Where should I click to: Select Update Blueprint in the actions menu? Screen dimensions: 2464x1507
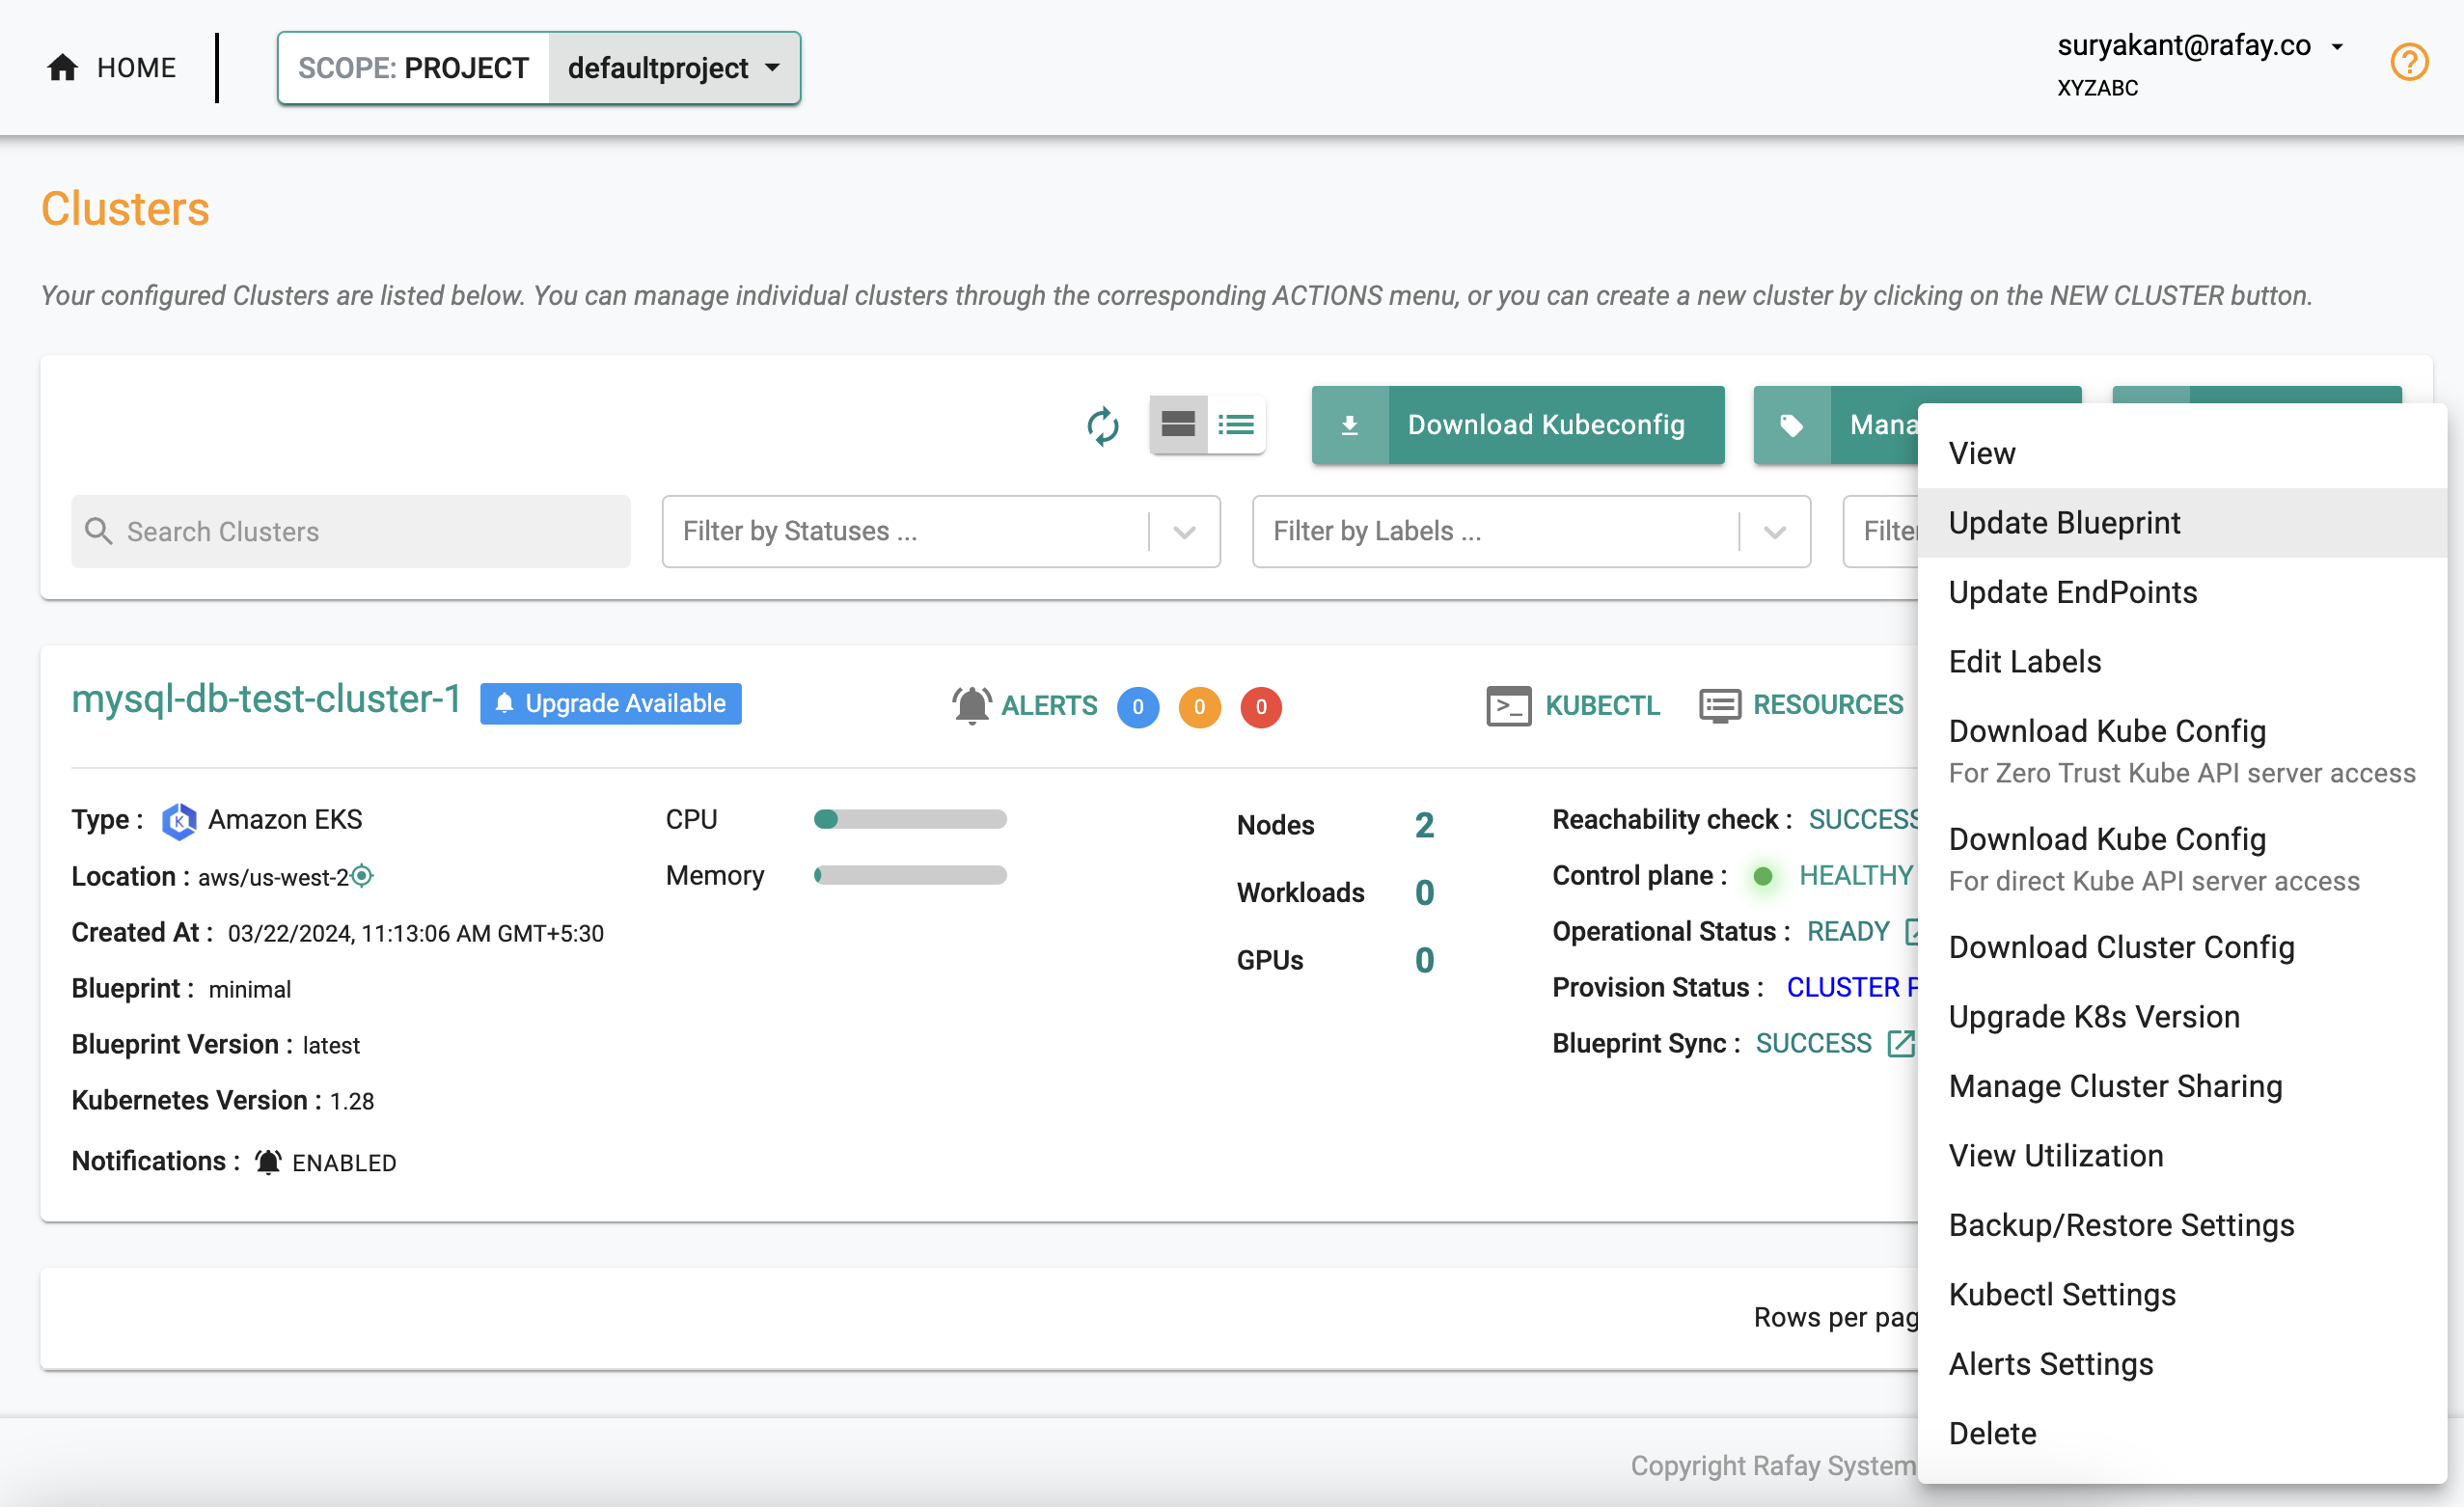(x=2182, y=523)
